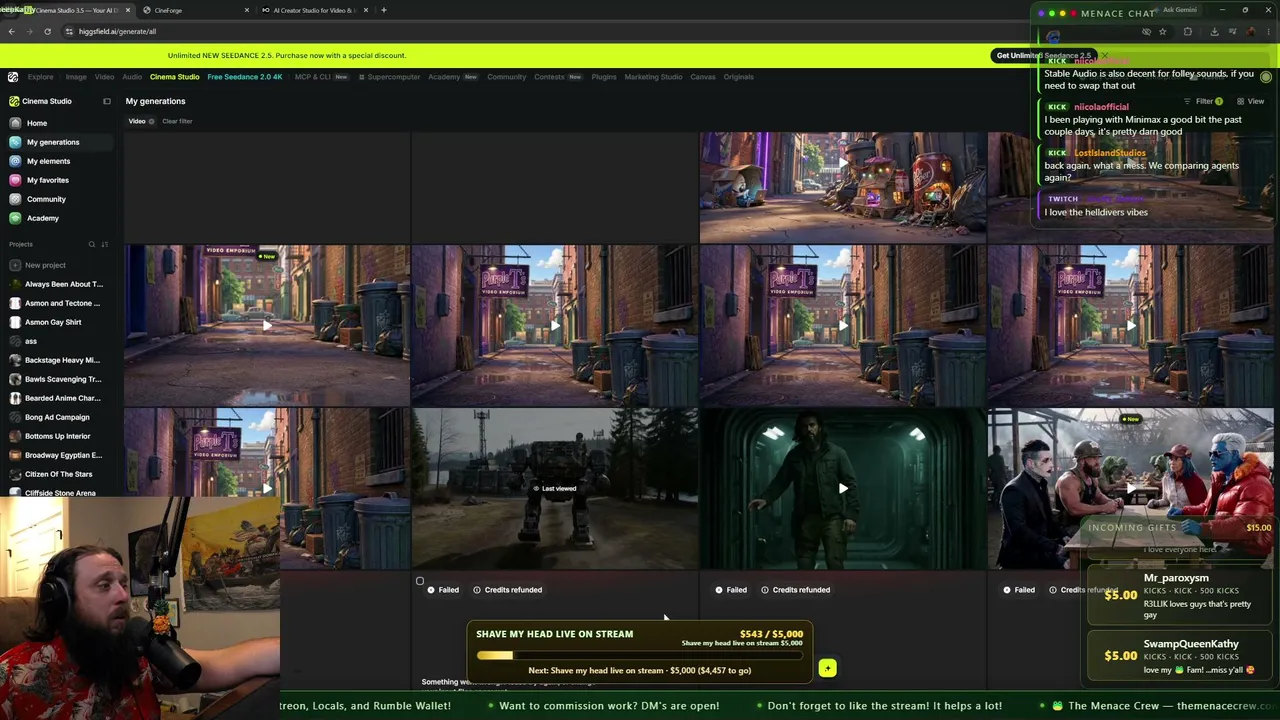Switch to the CineForge tab
Image resolution: width=1280 pixels, height=720 pixels.
tap(195, 10)
